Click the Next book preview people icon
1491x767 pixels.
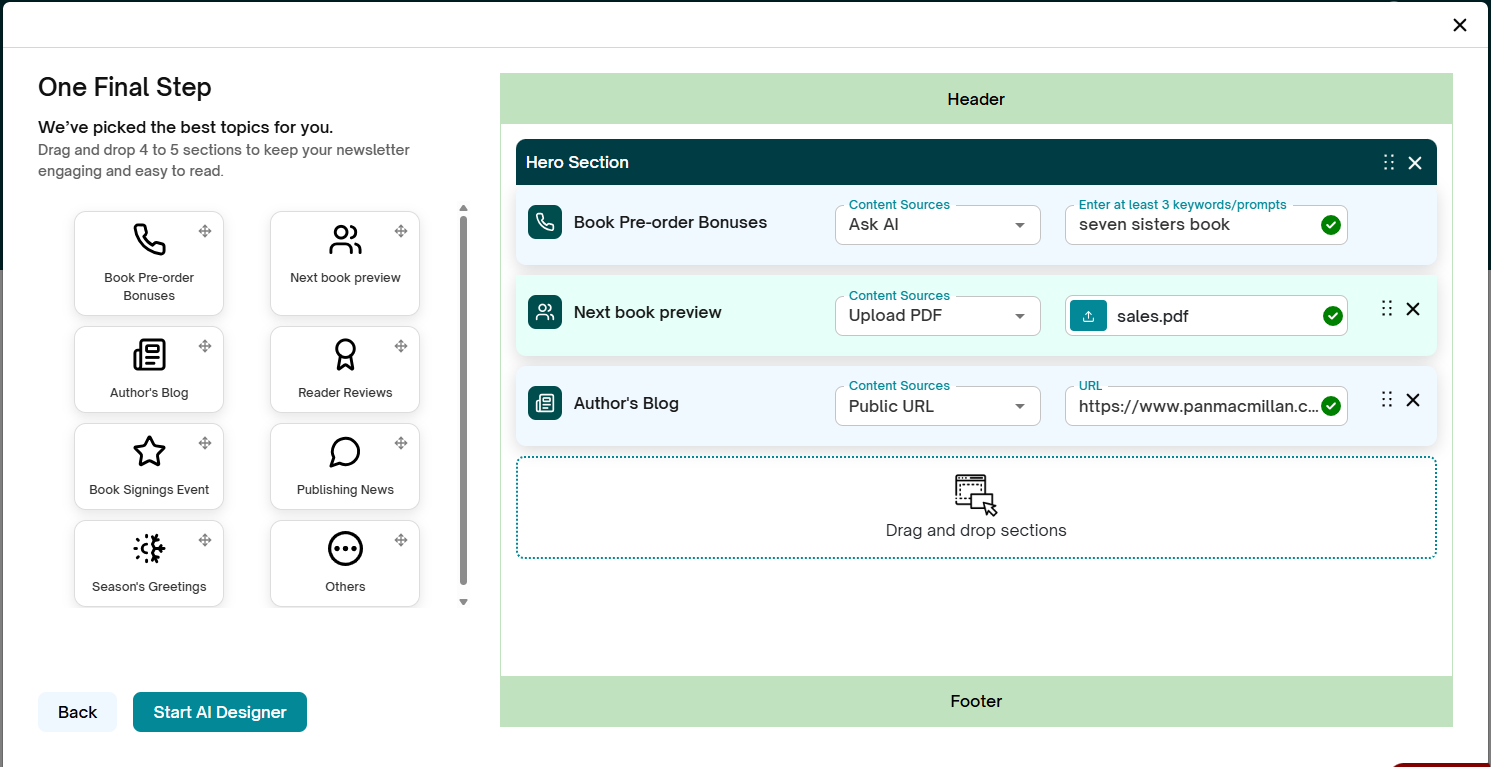pyautogui.click(x=344, y=240)
